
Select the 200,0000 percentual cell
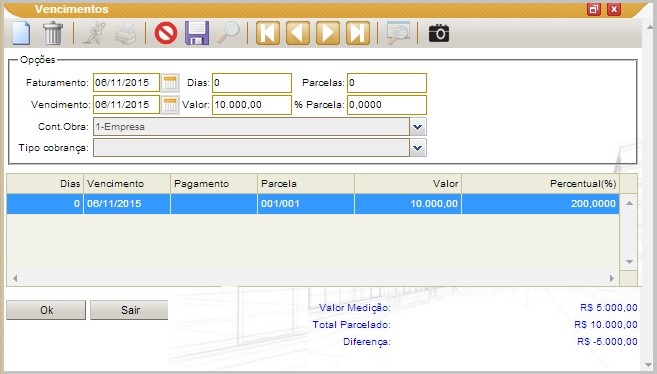(x=541, y=204)
